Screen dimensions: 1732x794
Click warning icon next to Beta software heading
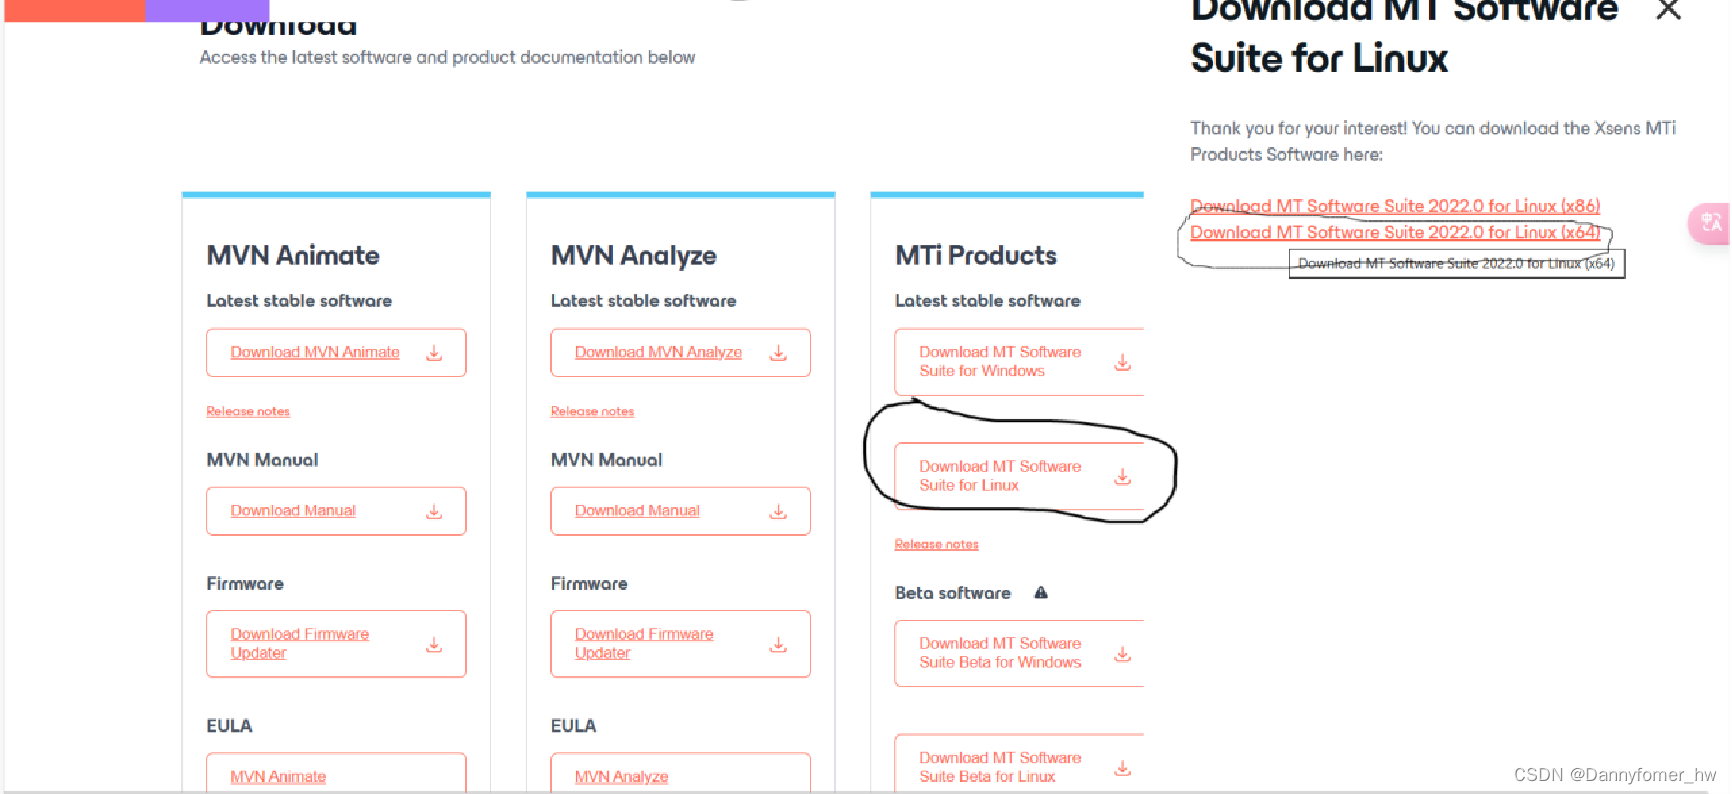1040,592
